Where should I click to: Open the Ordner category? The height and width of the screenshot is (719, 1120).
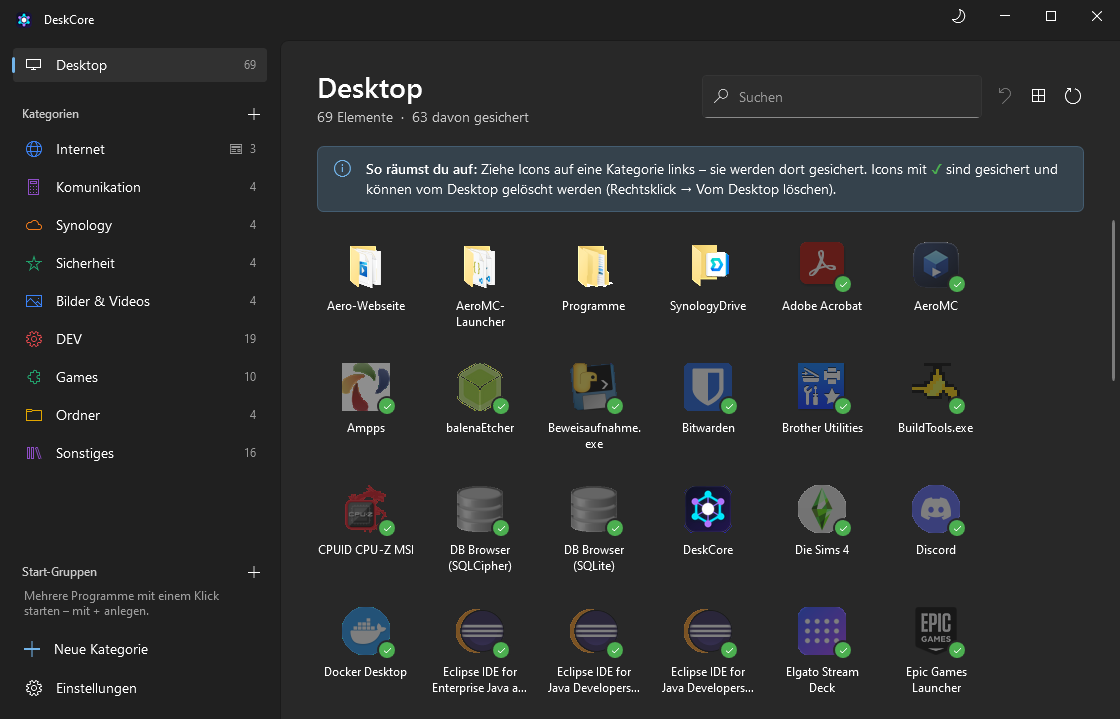[140, 415]
